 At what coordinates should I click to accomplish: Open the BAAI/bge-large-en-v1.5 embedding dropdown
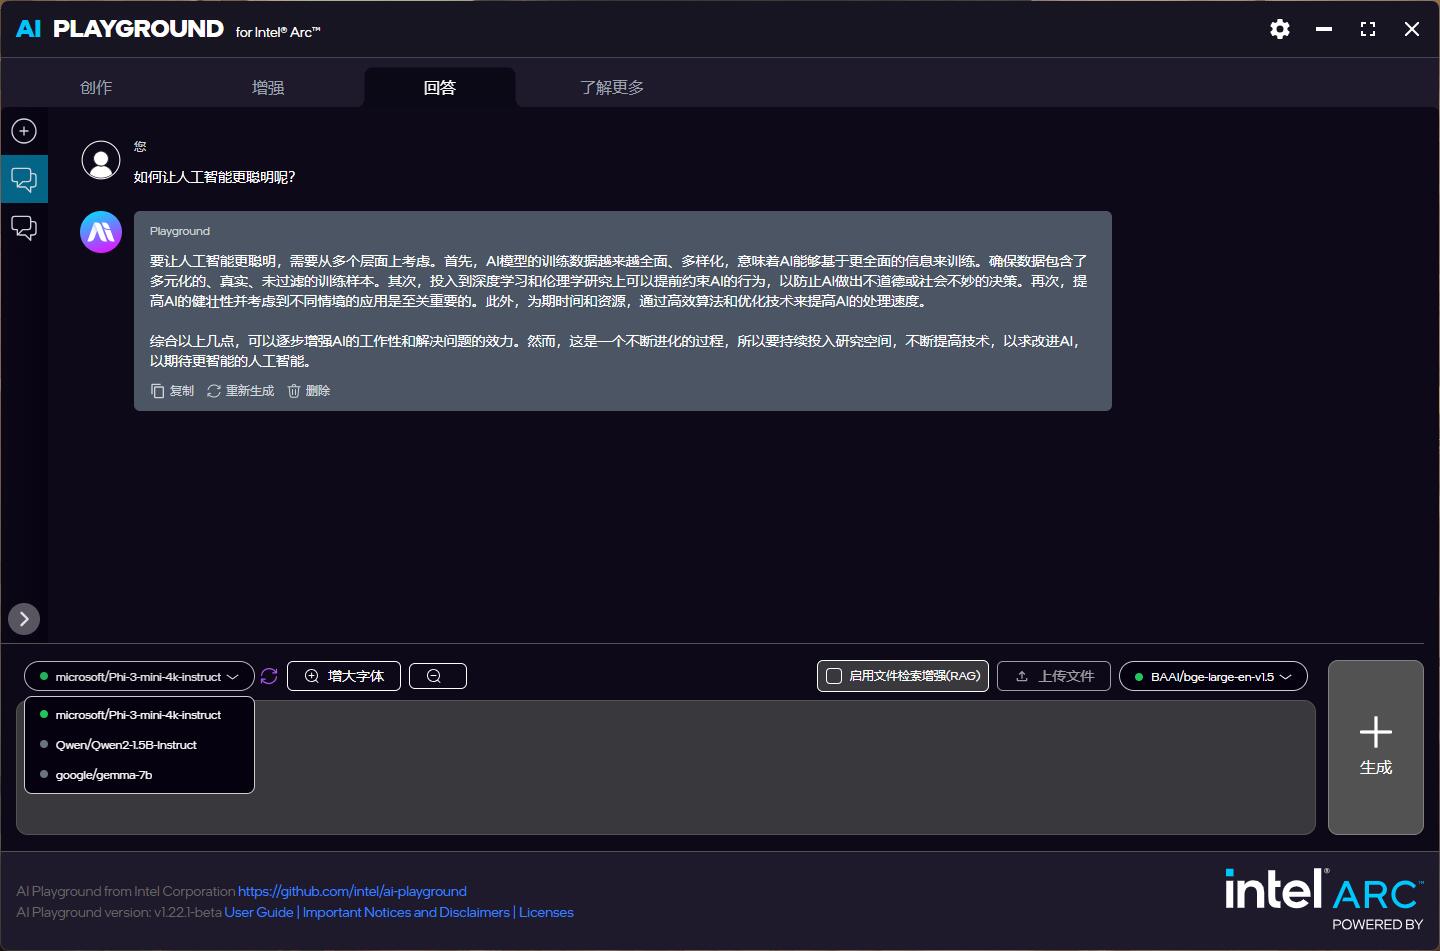(x=1213, y=677)
